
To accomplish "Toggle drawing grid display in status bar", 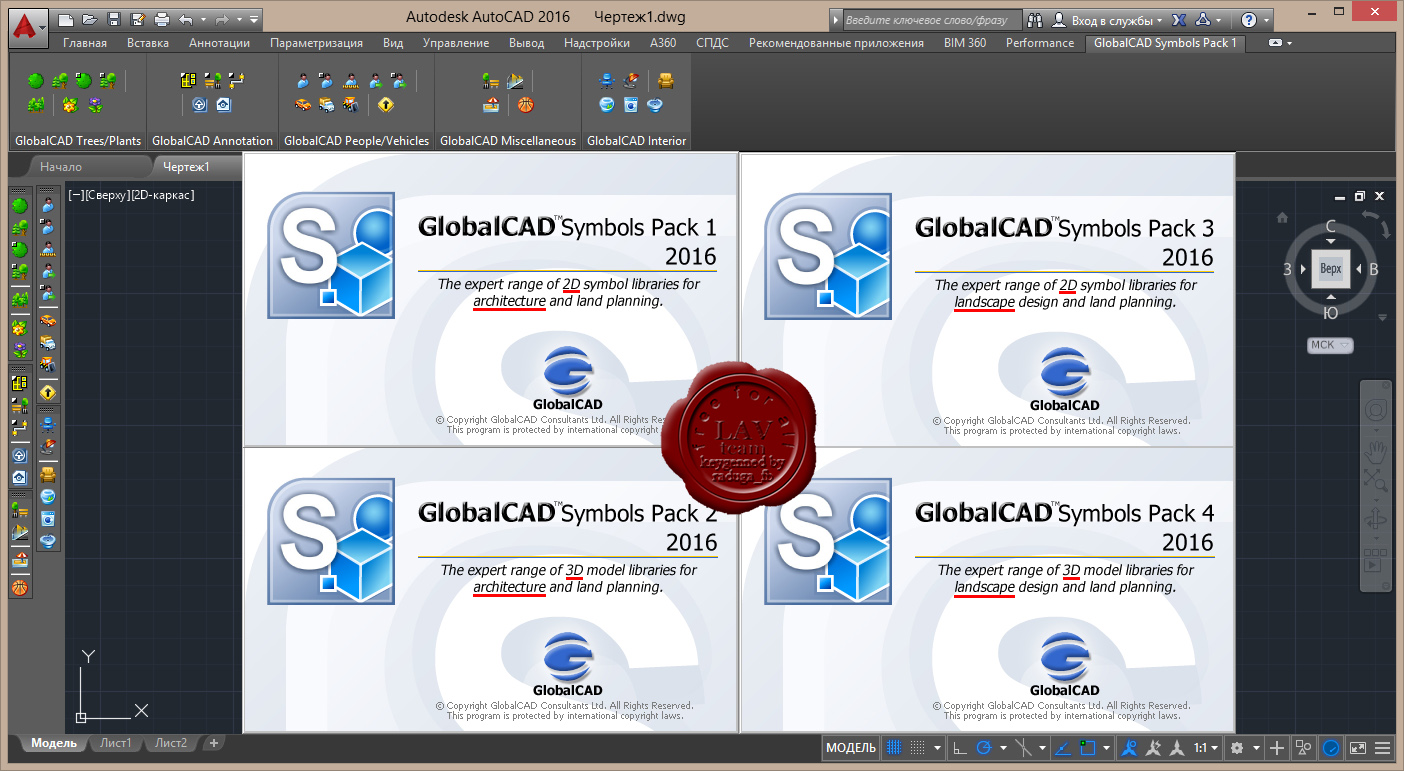I will pyautogui.click(x=894, y=747).
